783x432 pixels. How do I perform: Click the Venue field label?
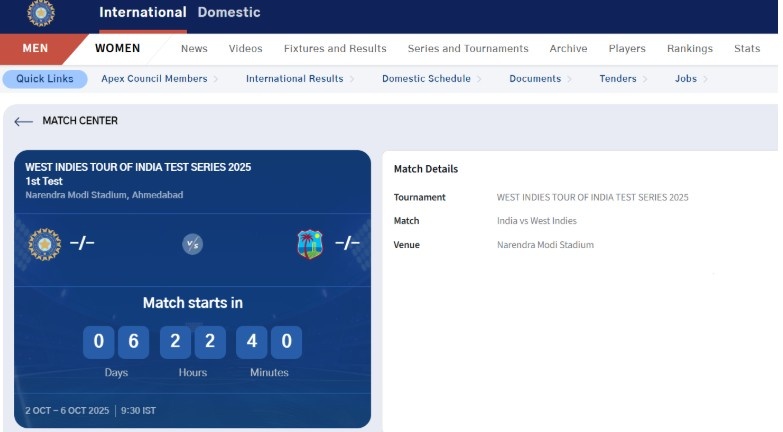[406, 245]
